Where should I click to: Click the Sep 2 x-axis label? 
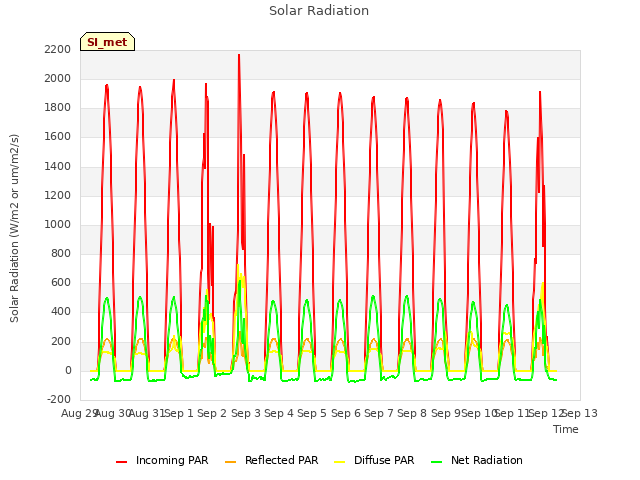tap(212, 413)
